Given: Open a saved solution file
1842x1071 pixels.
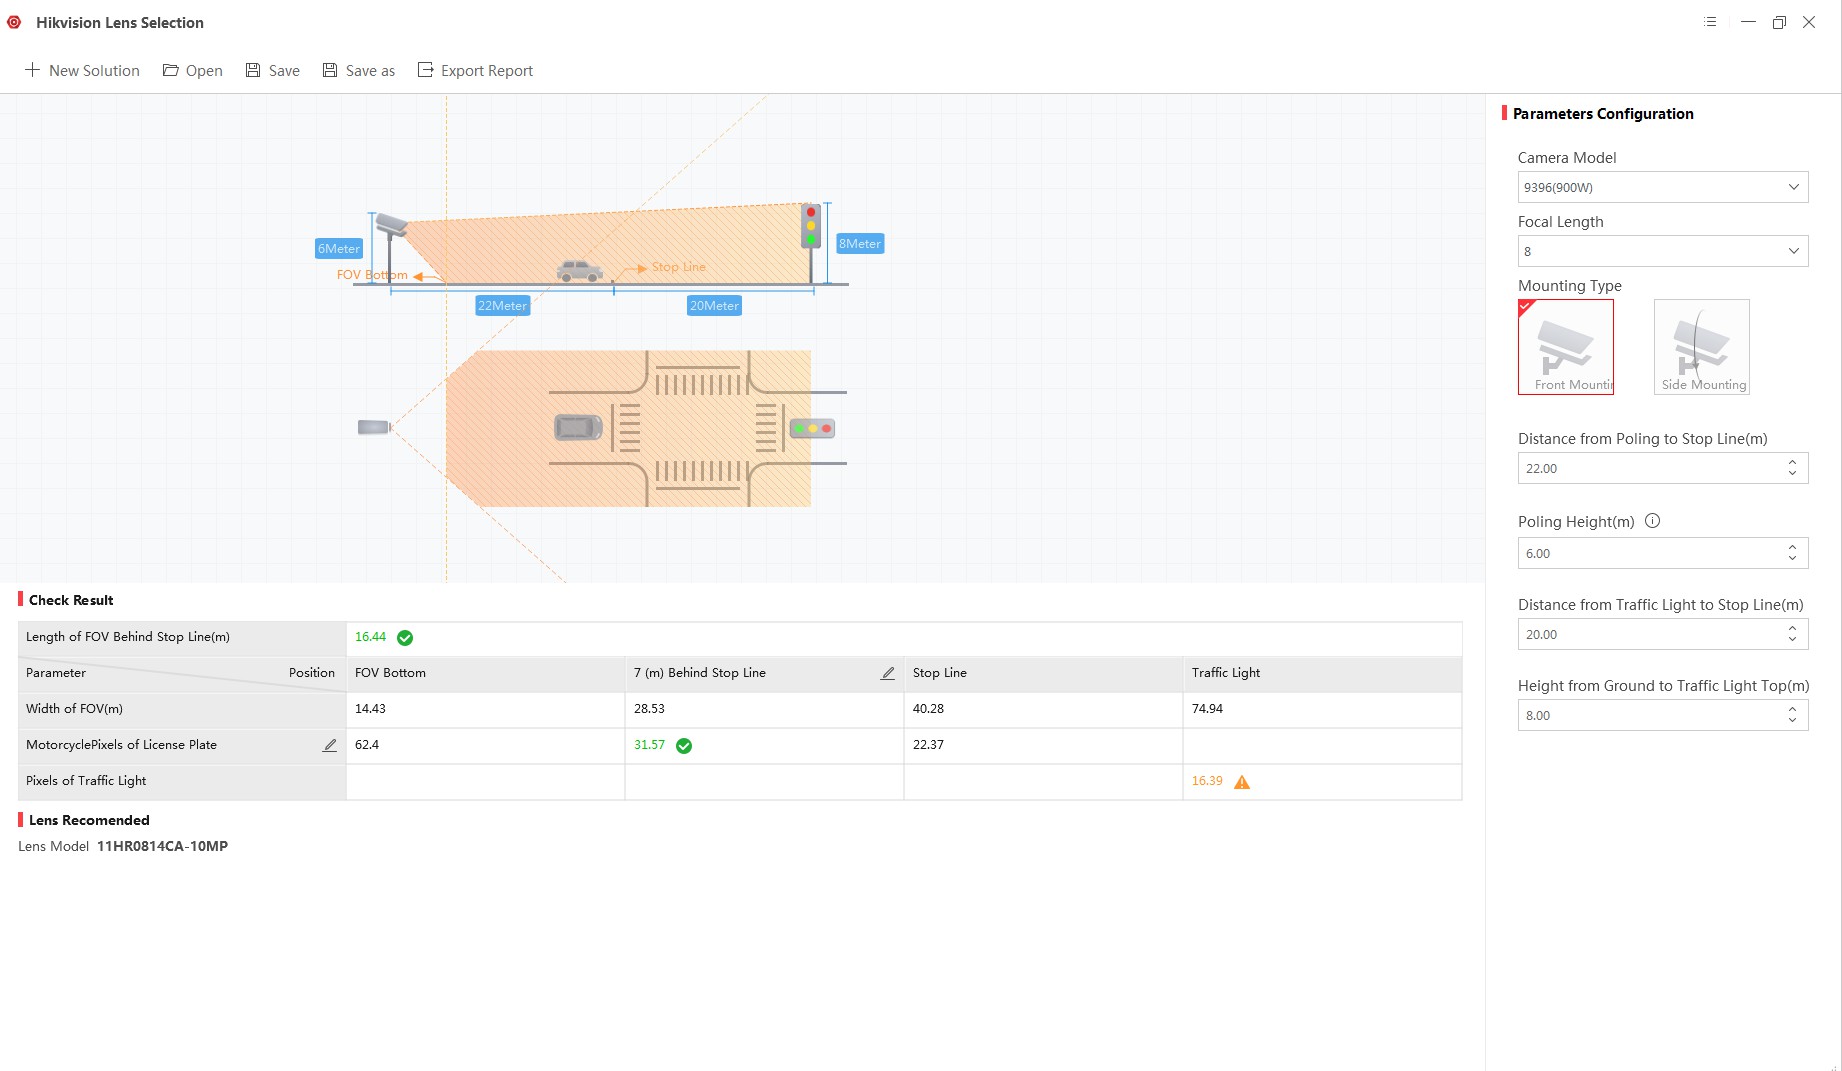Looking at the screenshot, I should pyautogui.click(x=193, y=70).
